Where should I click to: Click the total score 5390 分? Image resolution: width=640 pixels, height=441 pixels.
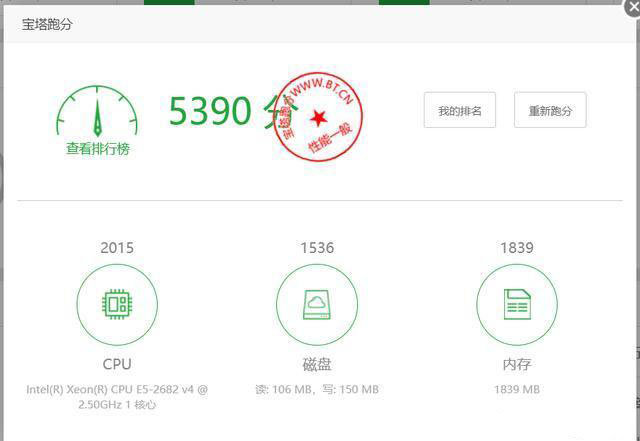pyautogui.click(x=234, y=111)
